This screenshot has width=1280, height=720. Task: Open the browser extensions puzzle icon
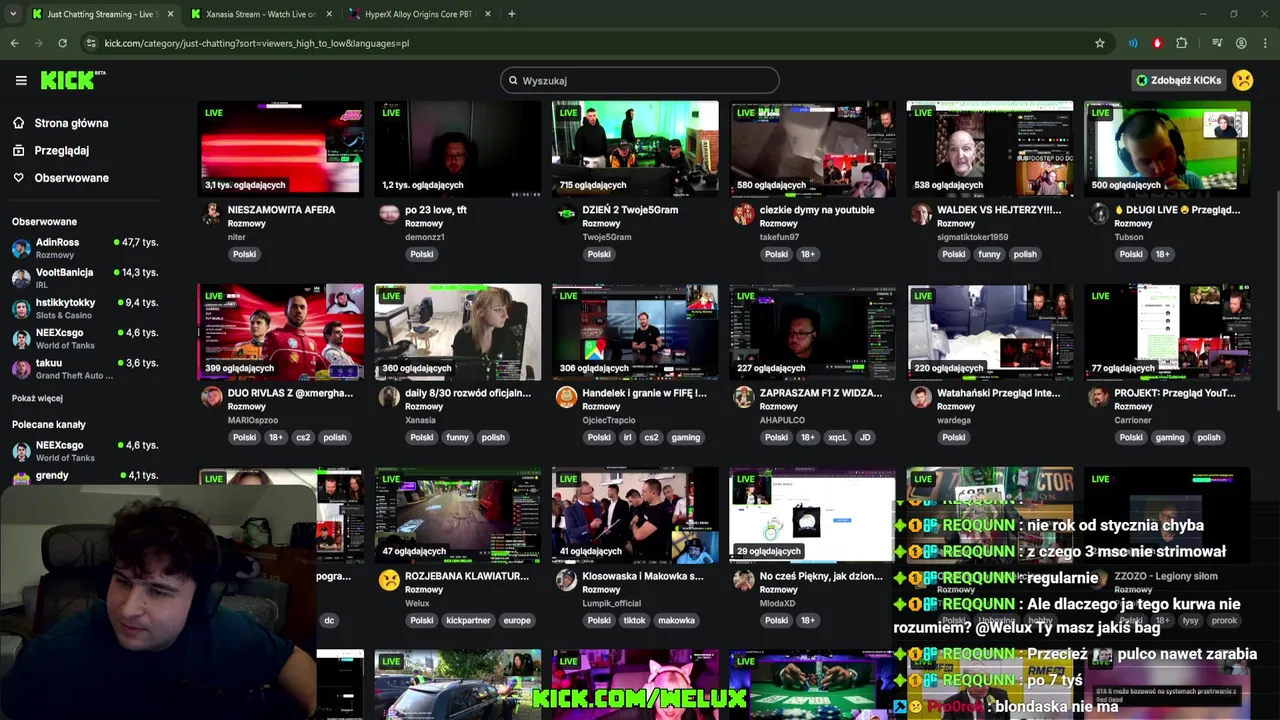click(1182, 43)
